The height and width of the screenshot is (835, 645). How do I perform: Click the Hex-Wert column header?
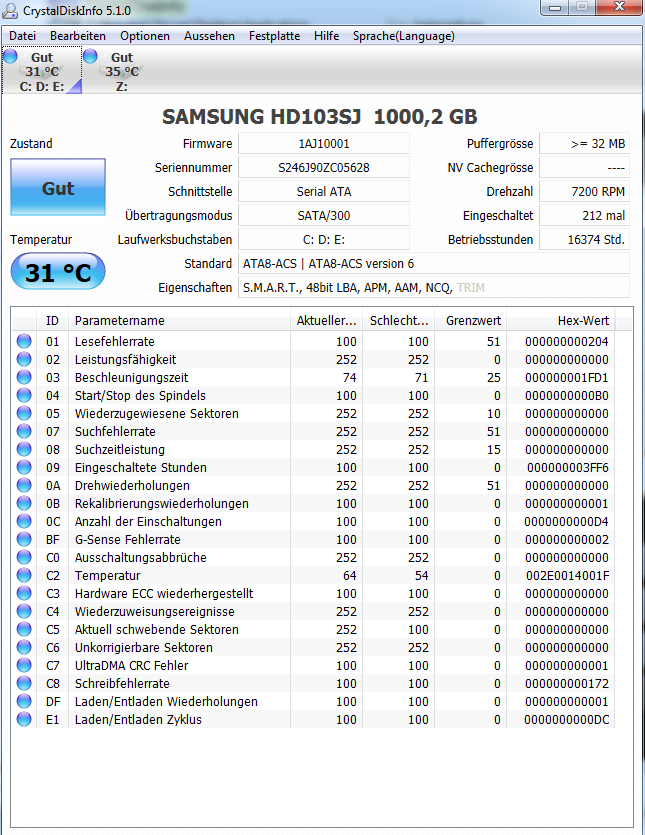coord(561,321)
